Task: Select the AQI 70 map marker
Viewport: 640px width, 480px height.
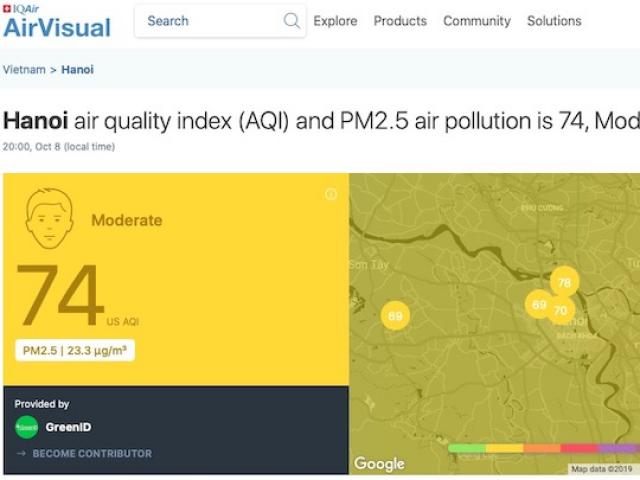Action: 560,311
